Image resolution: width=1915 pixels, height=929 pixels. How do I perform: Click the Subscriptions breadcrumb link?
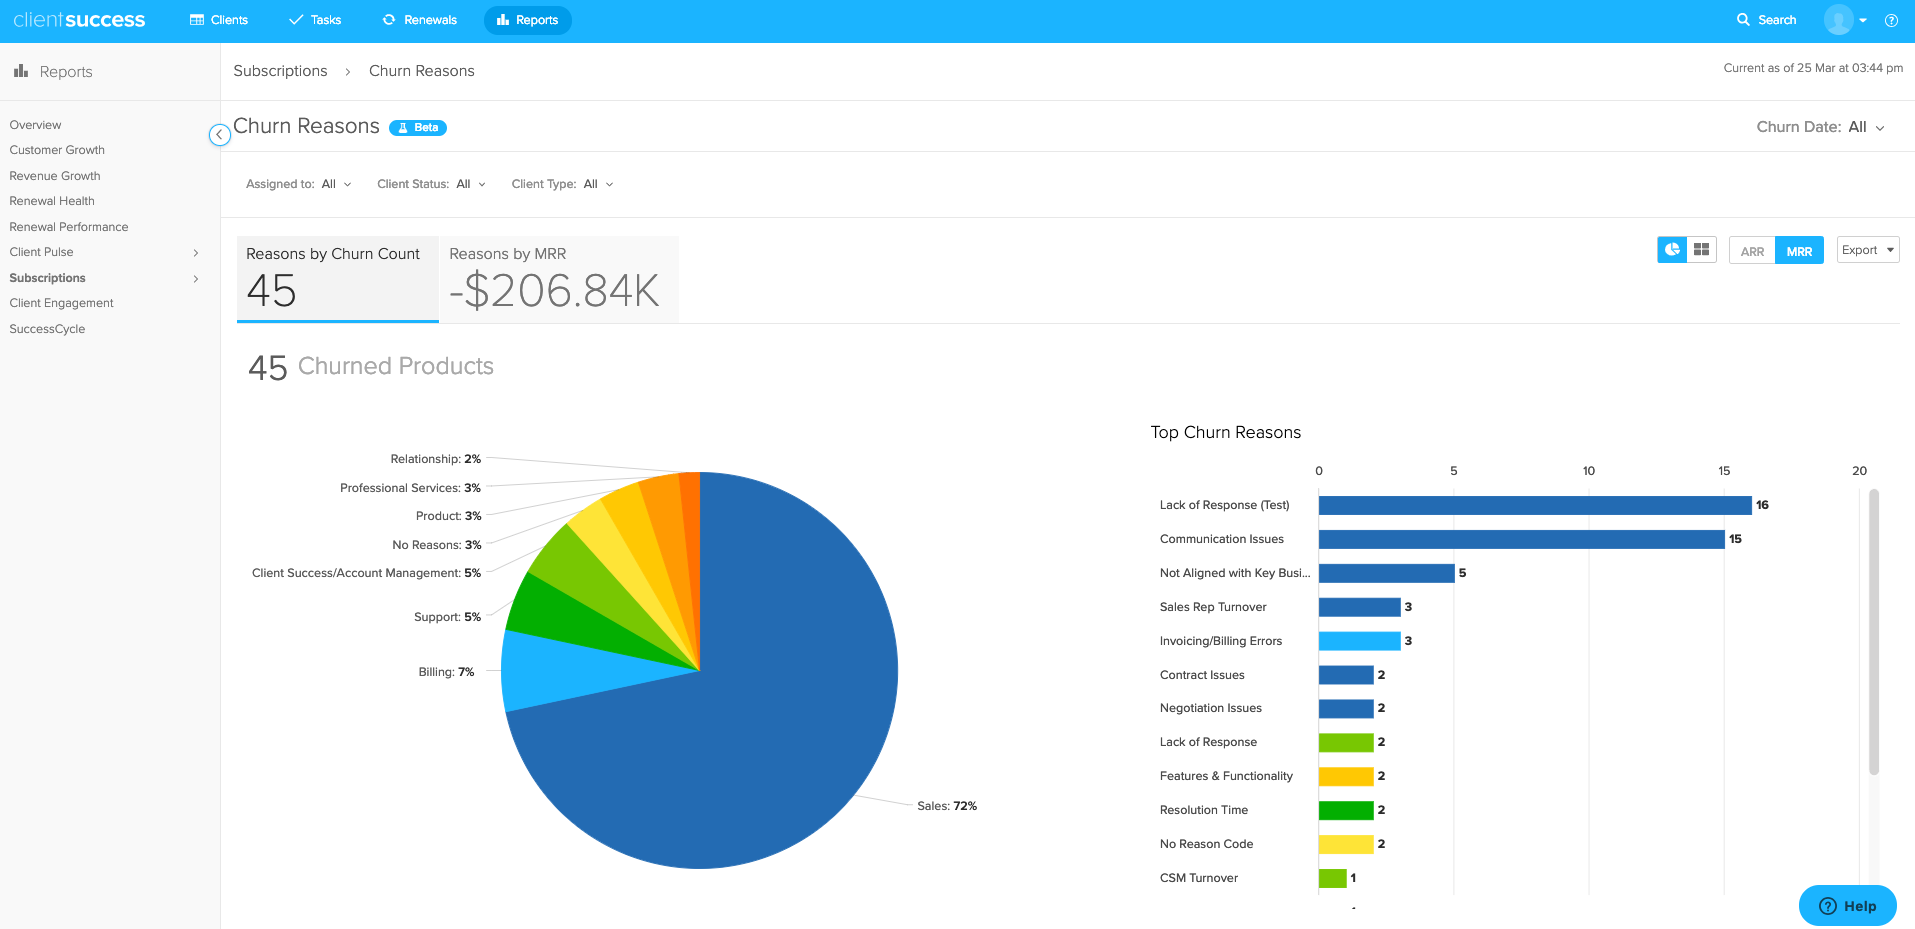[280, 70]
